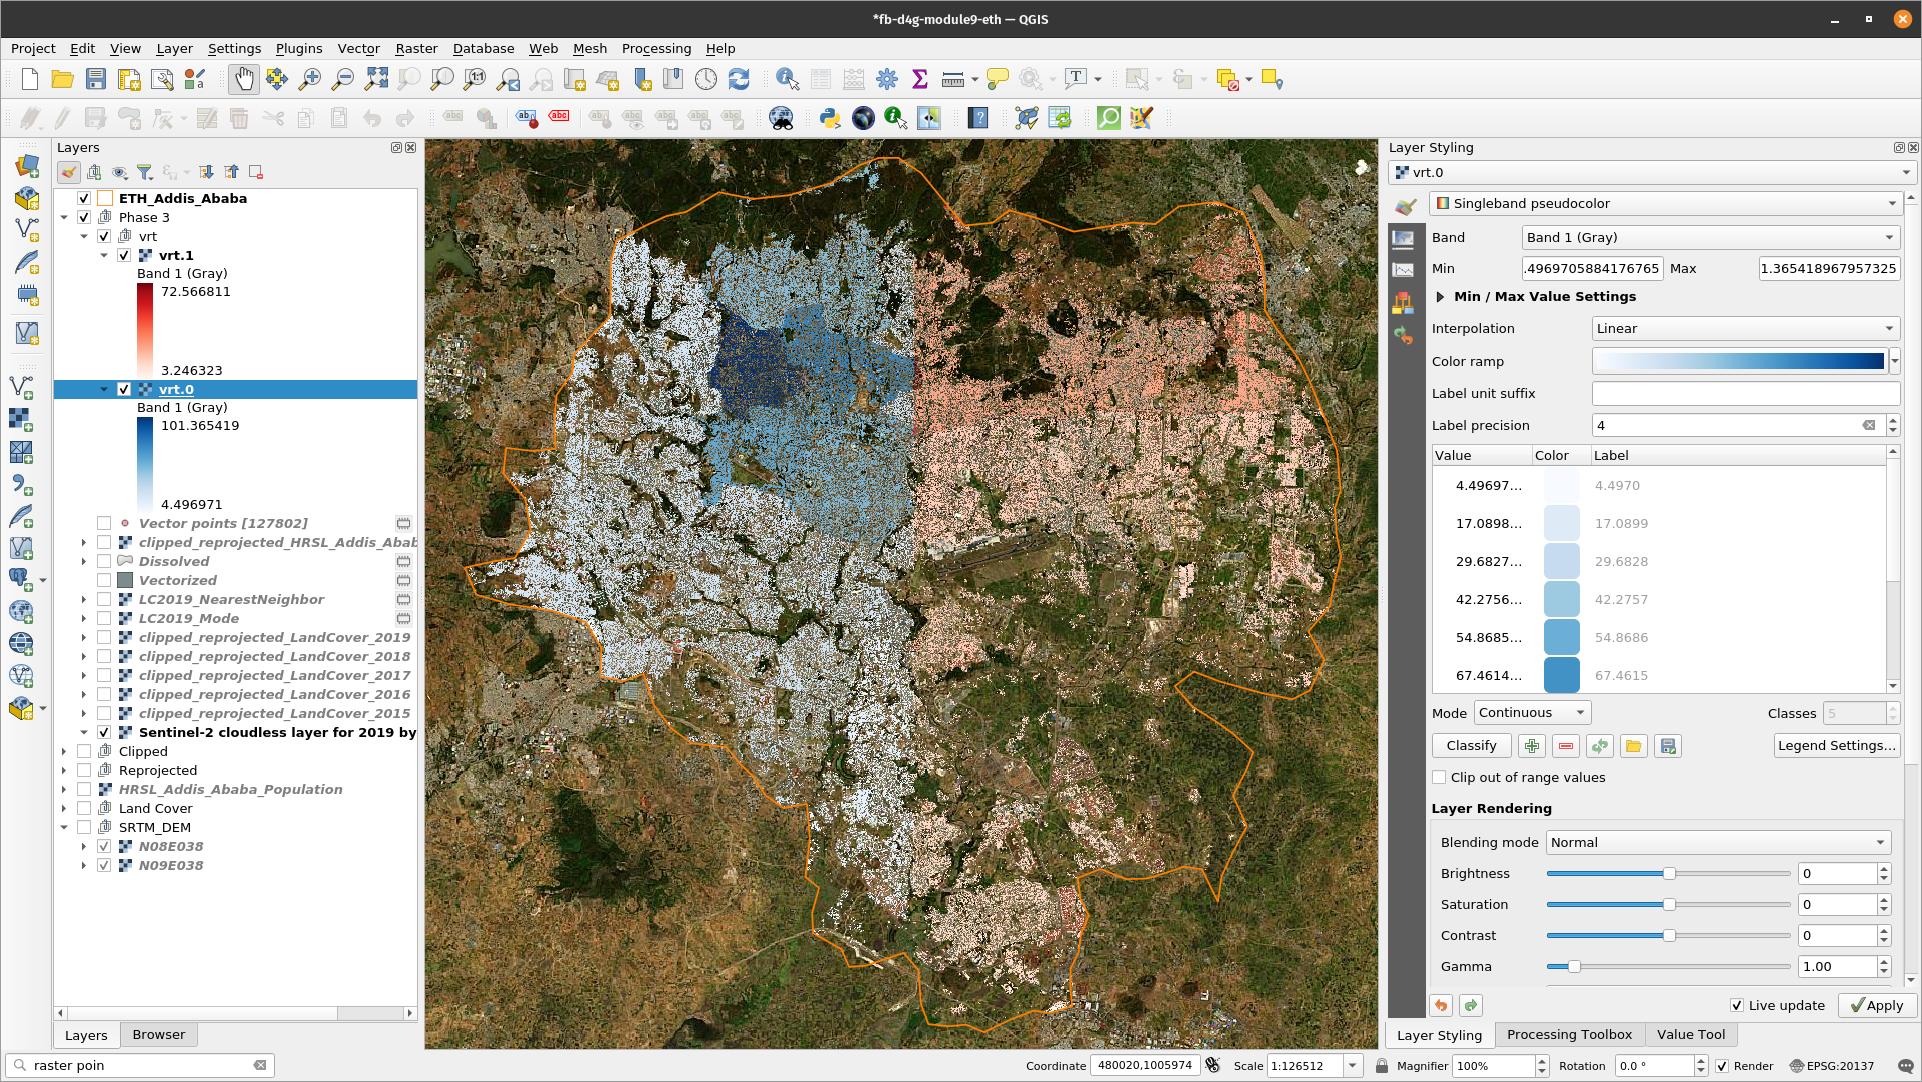Filter the legend with funnel icon
1922x1082 pixels.
pos(145,172)
